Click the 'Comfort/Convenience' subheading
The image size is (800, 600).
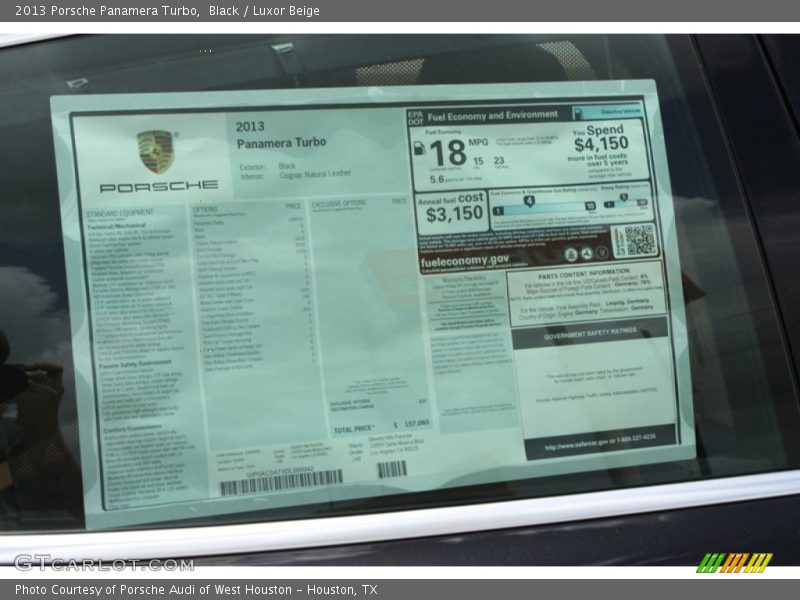[x=132, y=429]
